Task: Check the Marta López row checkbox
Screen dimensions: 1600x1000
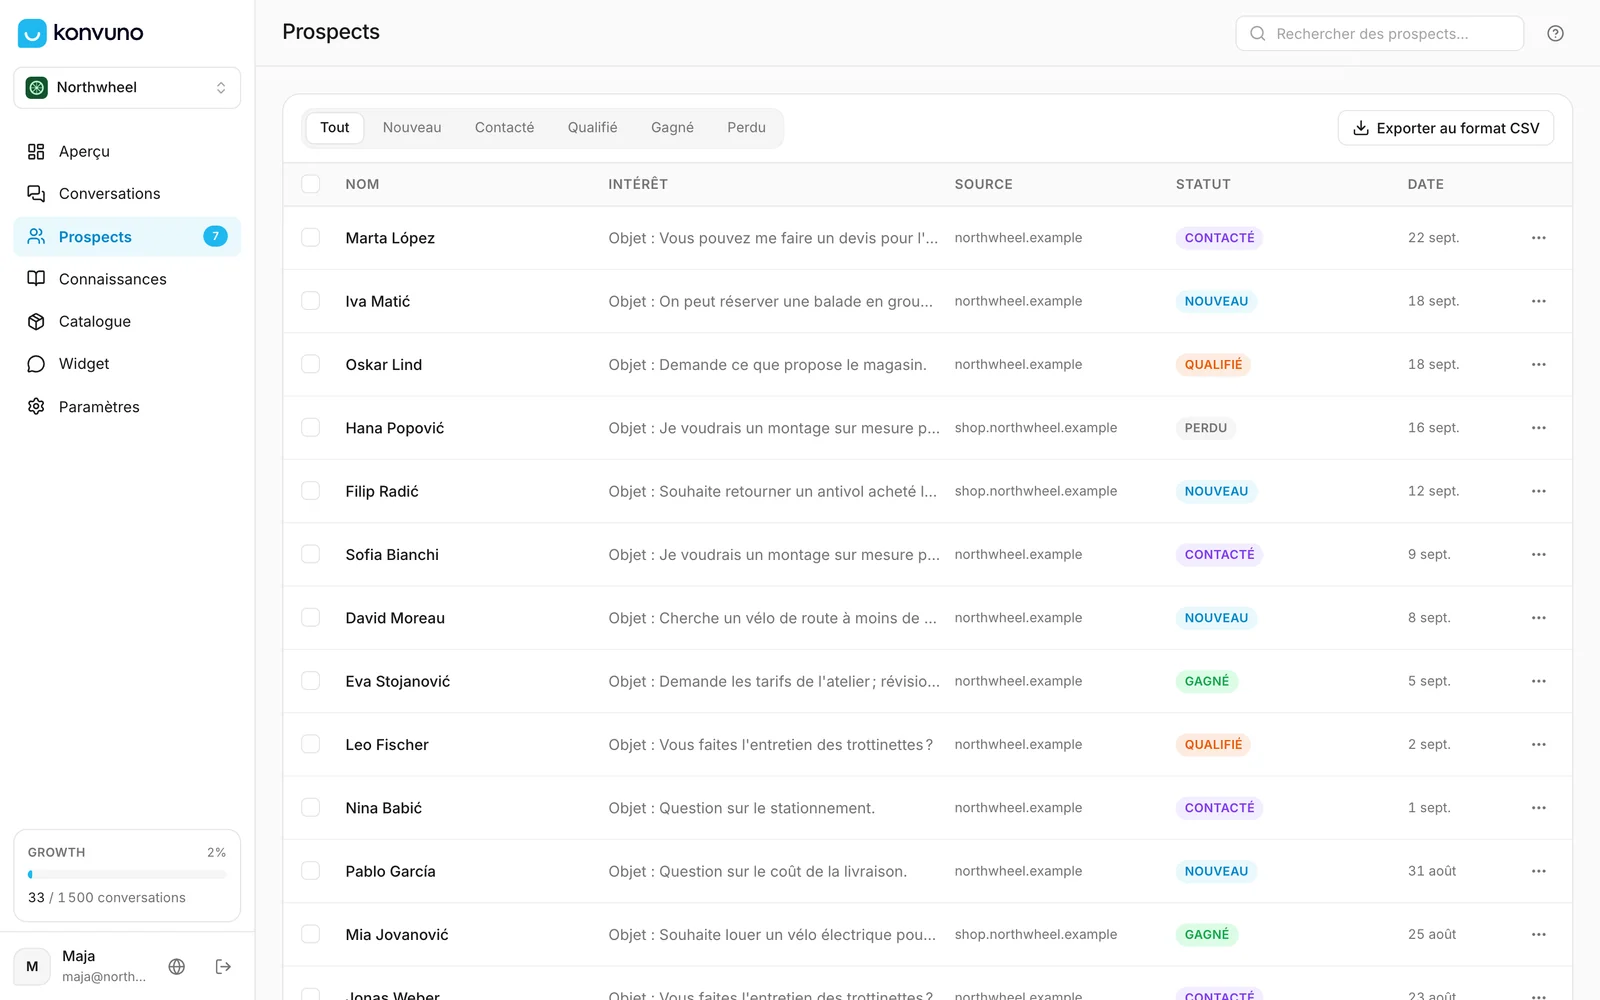Action: [x=311, y=238]
